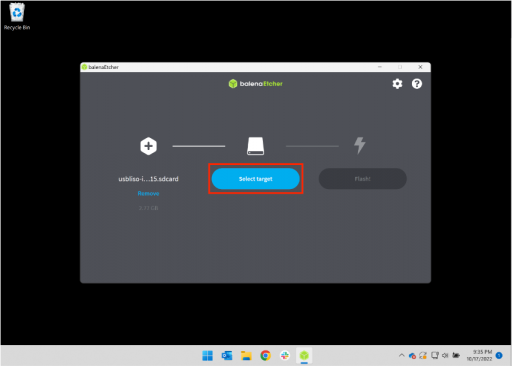Remove the selected image via Remove link

click(148, 193)
